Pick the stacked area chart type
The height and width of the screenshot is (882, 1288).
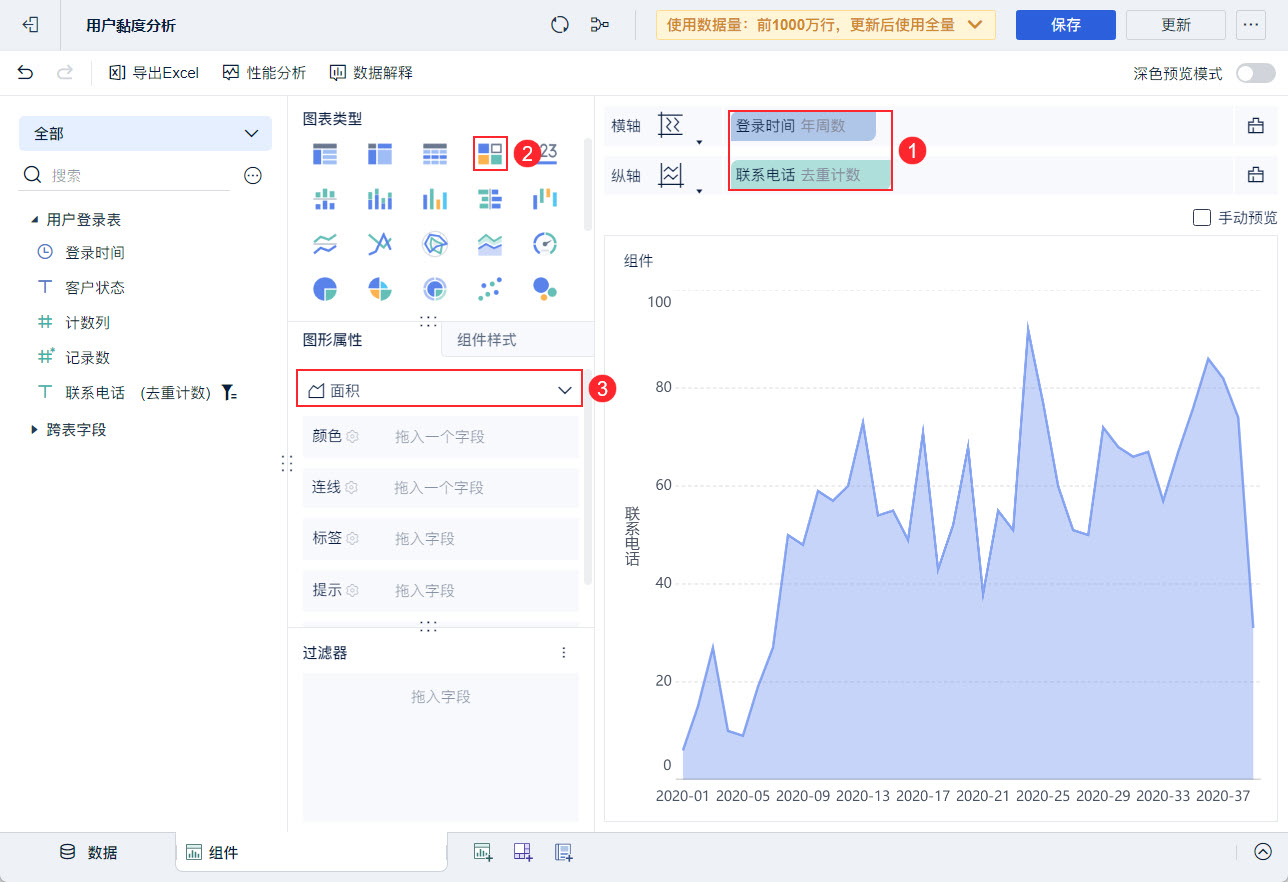(490, 243)
